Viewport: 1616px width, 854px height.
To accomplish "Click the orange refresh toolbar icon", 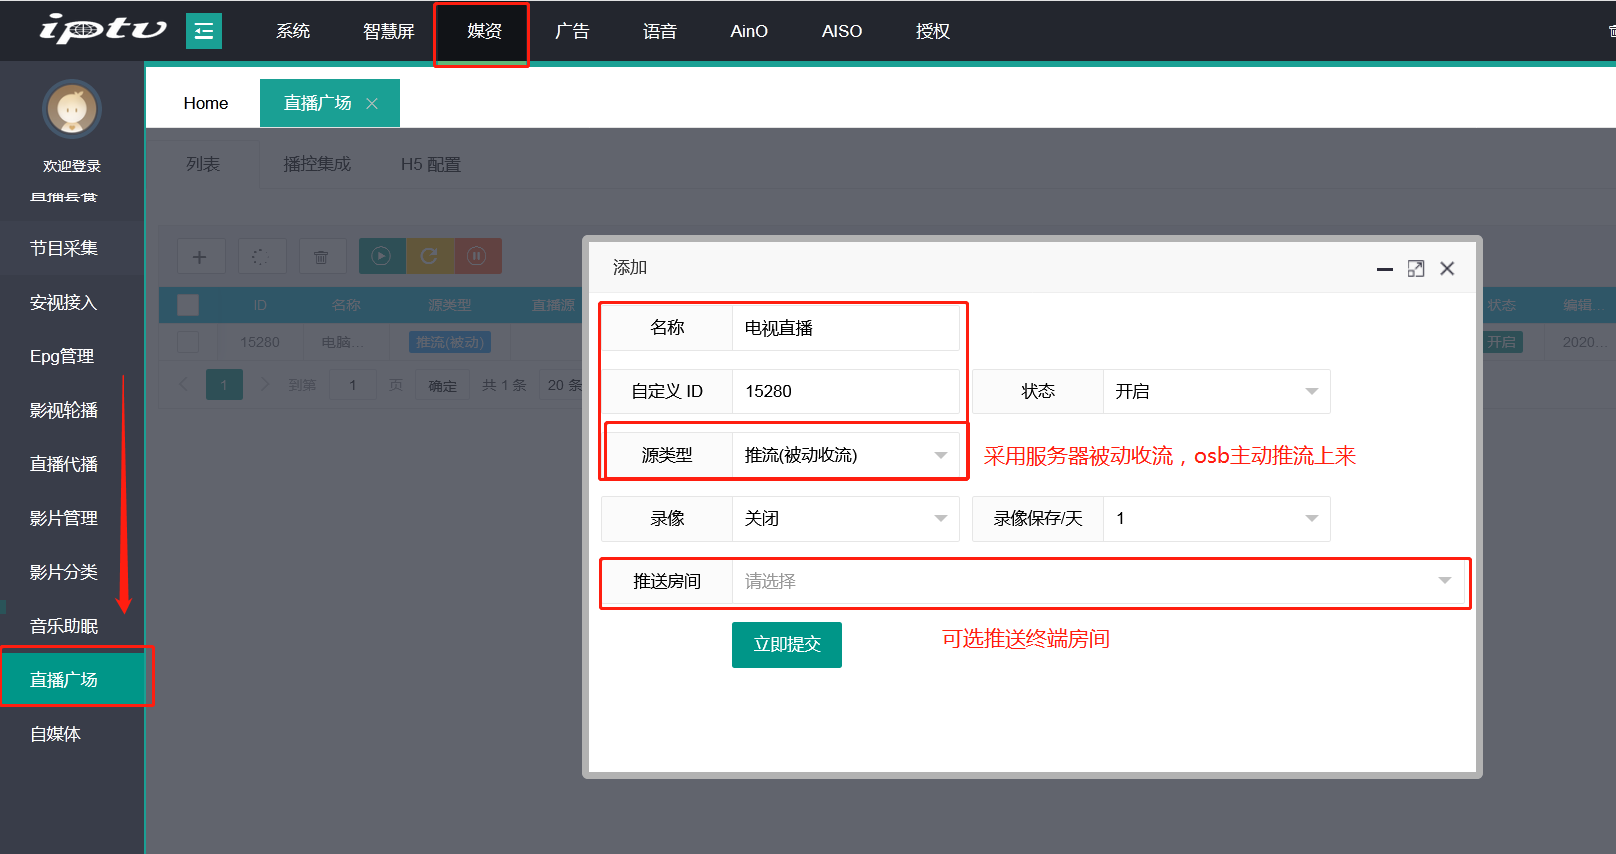I will [x=429, y=256].
